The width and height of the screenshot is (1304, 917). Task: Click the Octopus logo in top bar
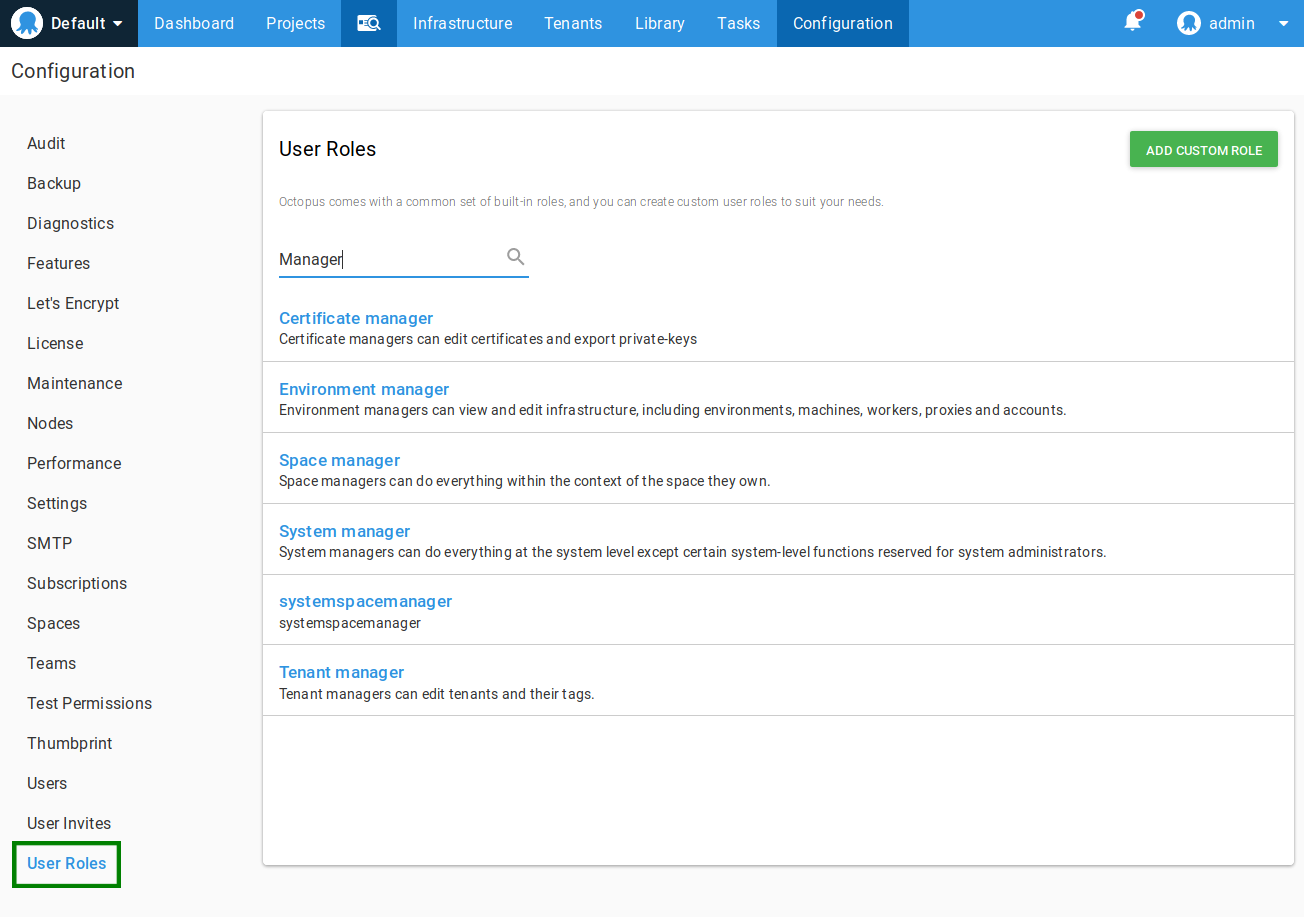(27, 23)
